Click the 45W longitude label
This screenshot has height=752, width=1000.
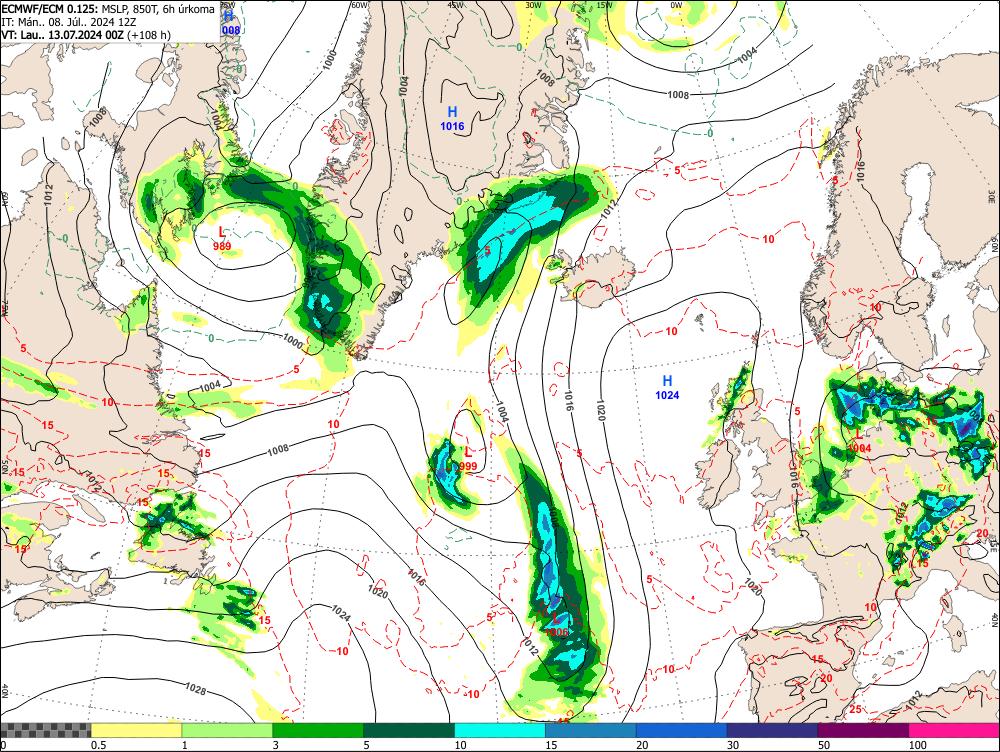tap(455, 4)
